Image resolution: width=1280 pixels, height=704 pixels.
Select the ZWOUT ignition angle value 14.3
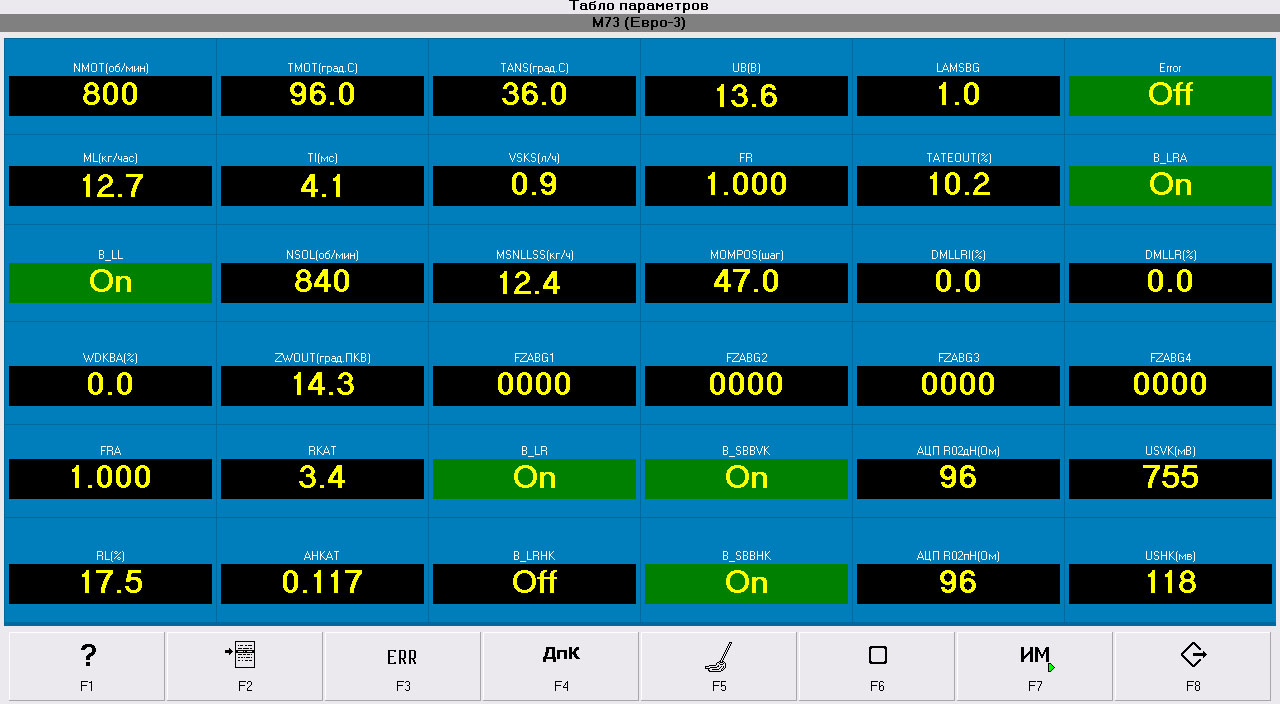(x=322, y=384)
